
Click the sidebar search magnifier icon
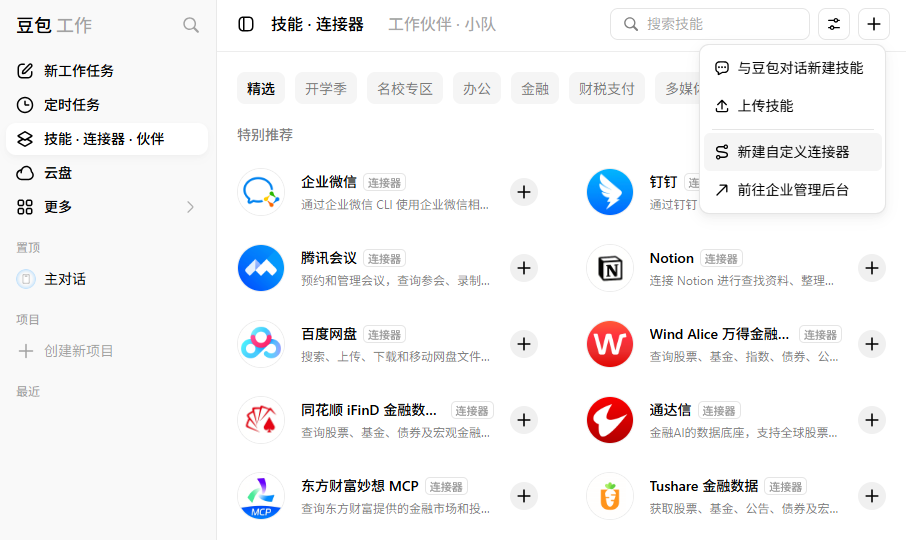pyautogui.click(x=191, y=25)
